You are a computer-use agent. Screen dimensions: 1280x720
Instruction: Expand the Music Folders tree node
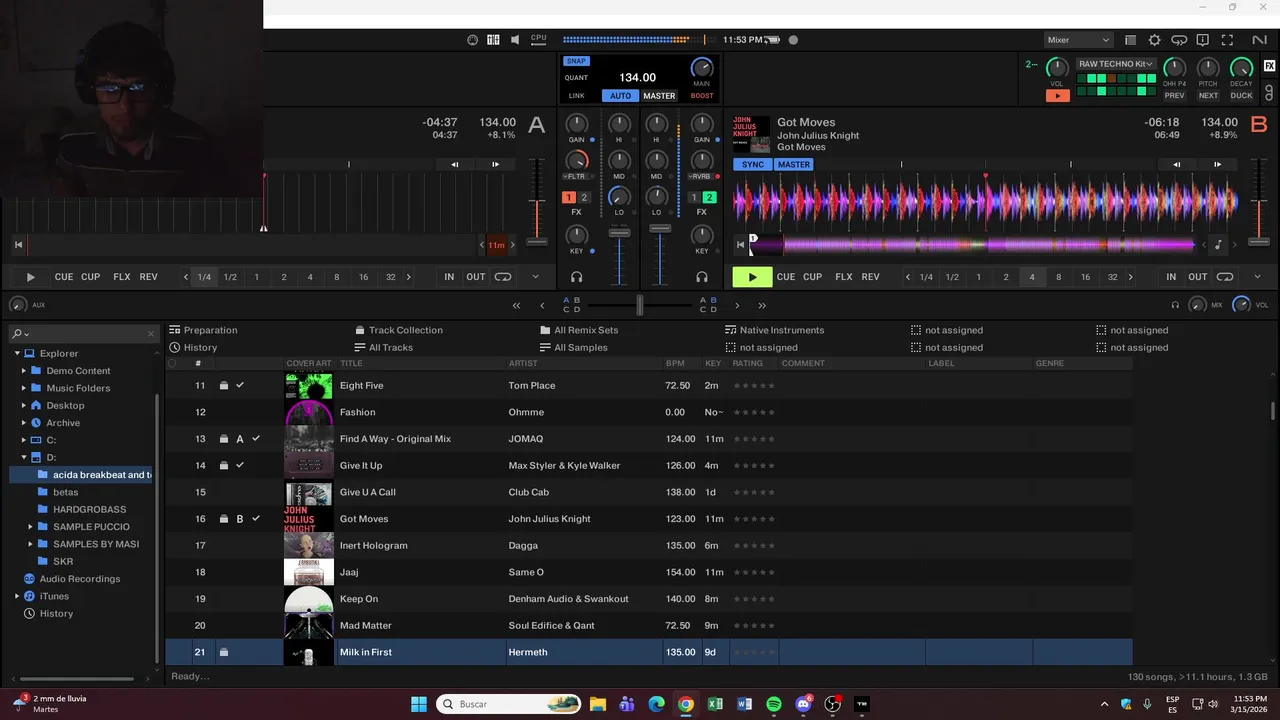[x=24, y=388]
